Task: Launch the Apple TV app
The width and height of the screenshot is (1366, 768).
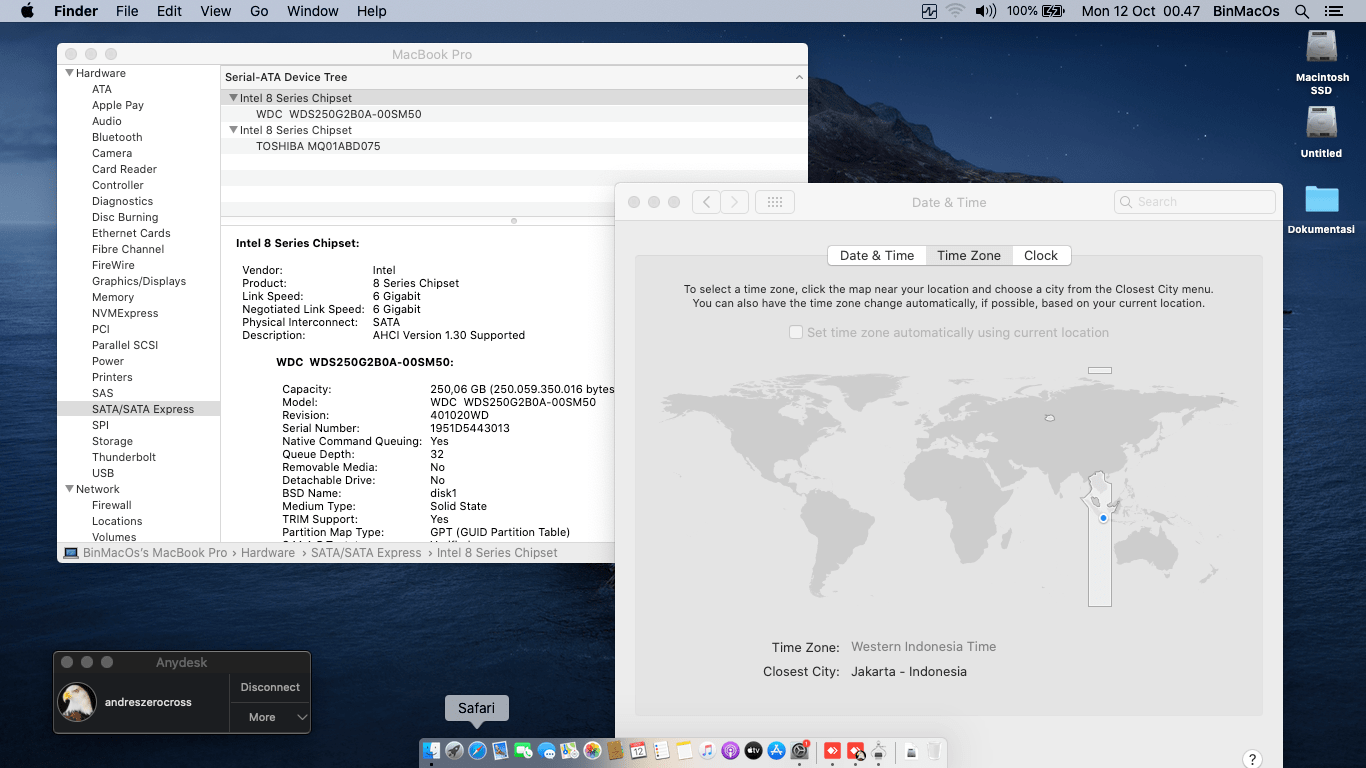Action: click(753, 751)
